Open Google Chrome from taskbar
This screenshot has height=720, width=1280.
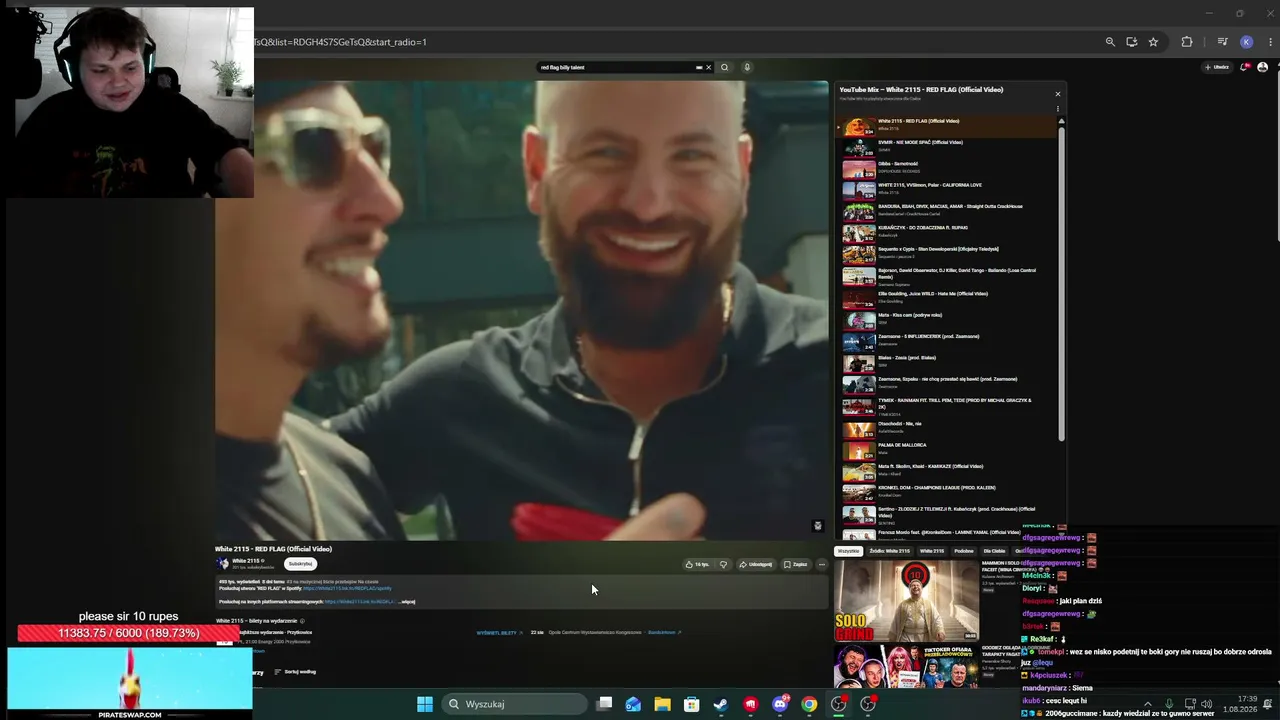click(809, 704)
